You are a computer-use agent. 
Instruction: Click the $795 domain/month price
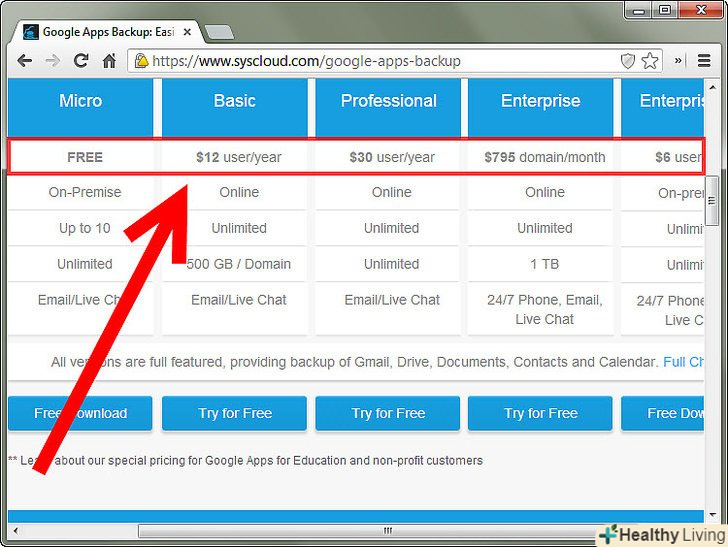[x=545, y=157]
